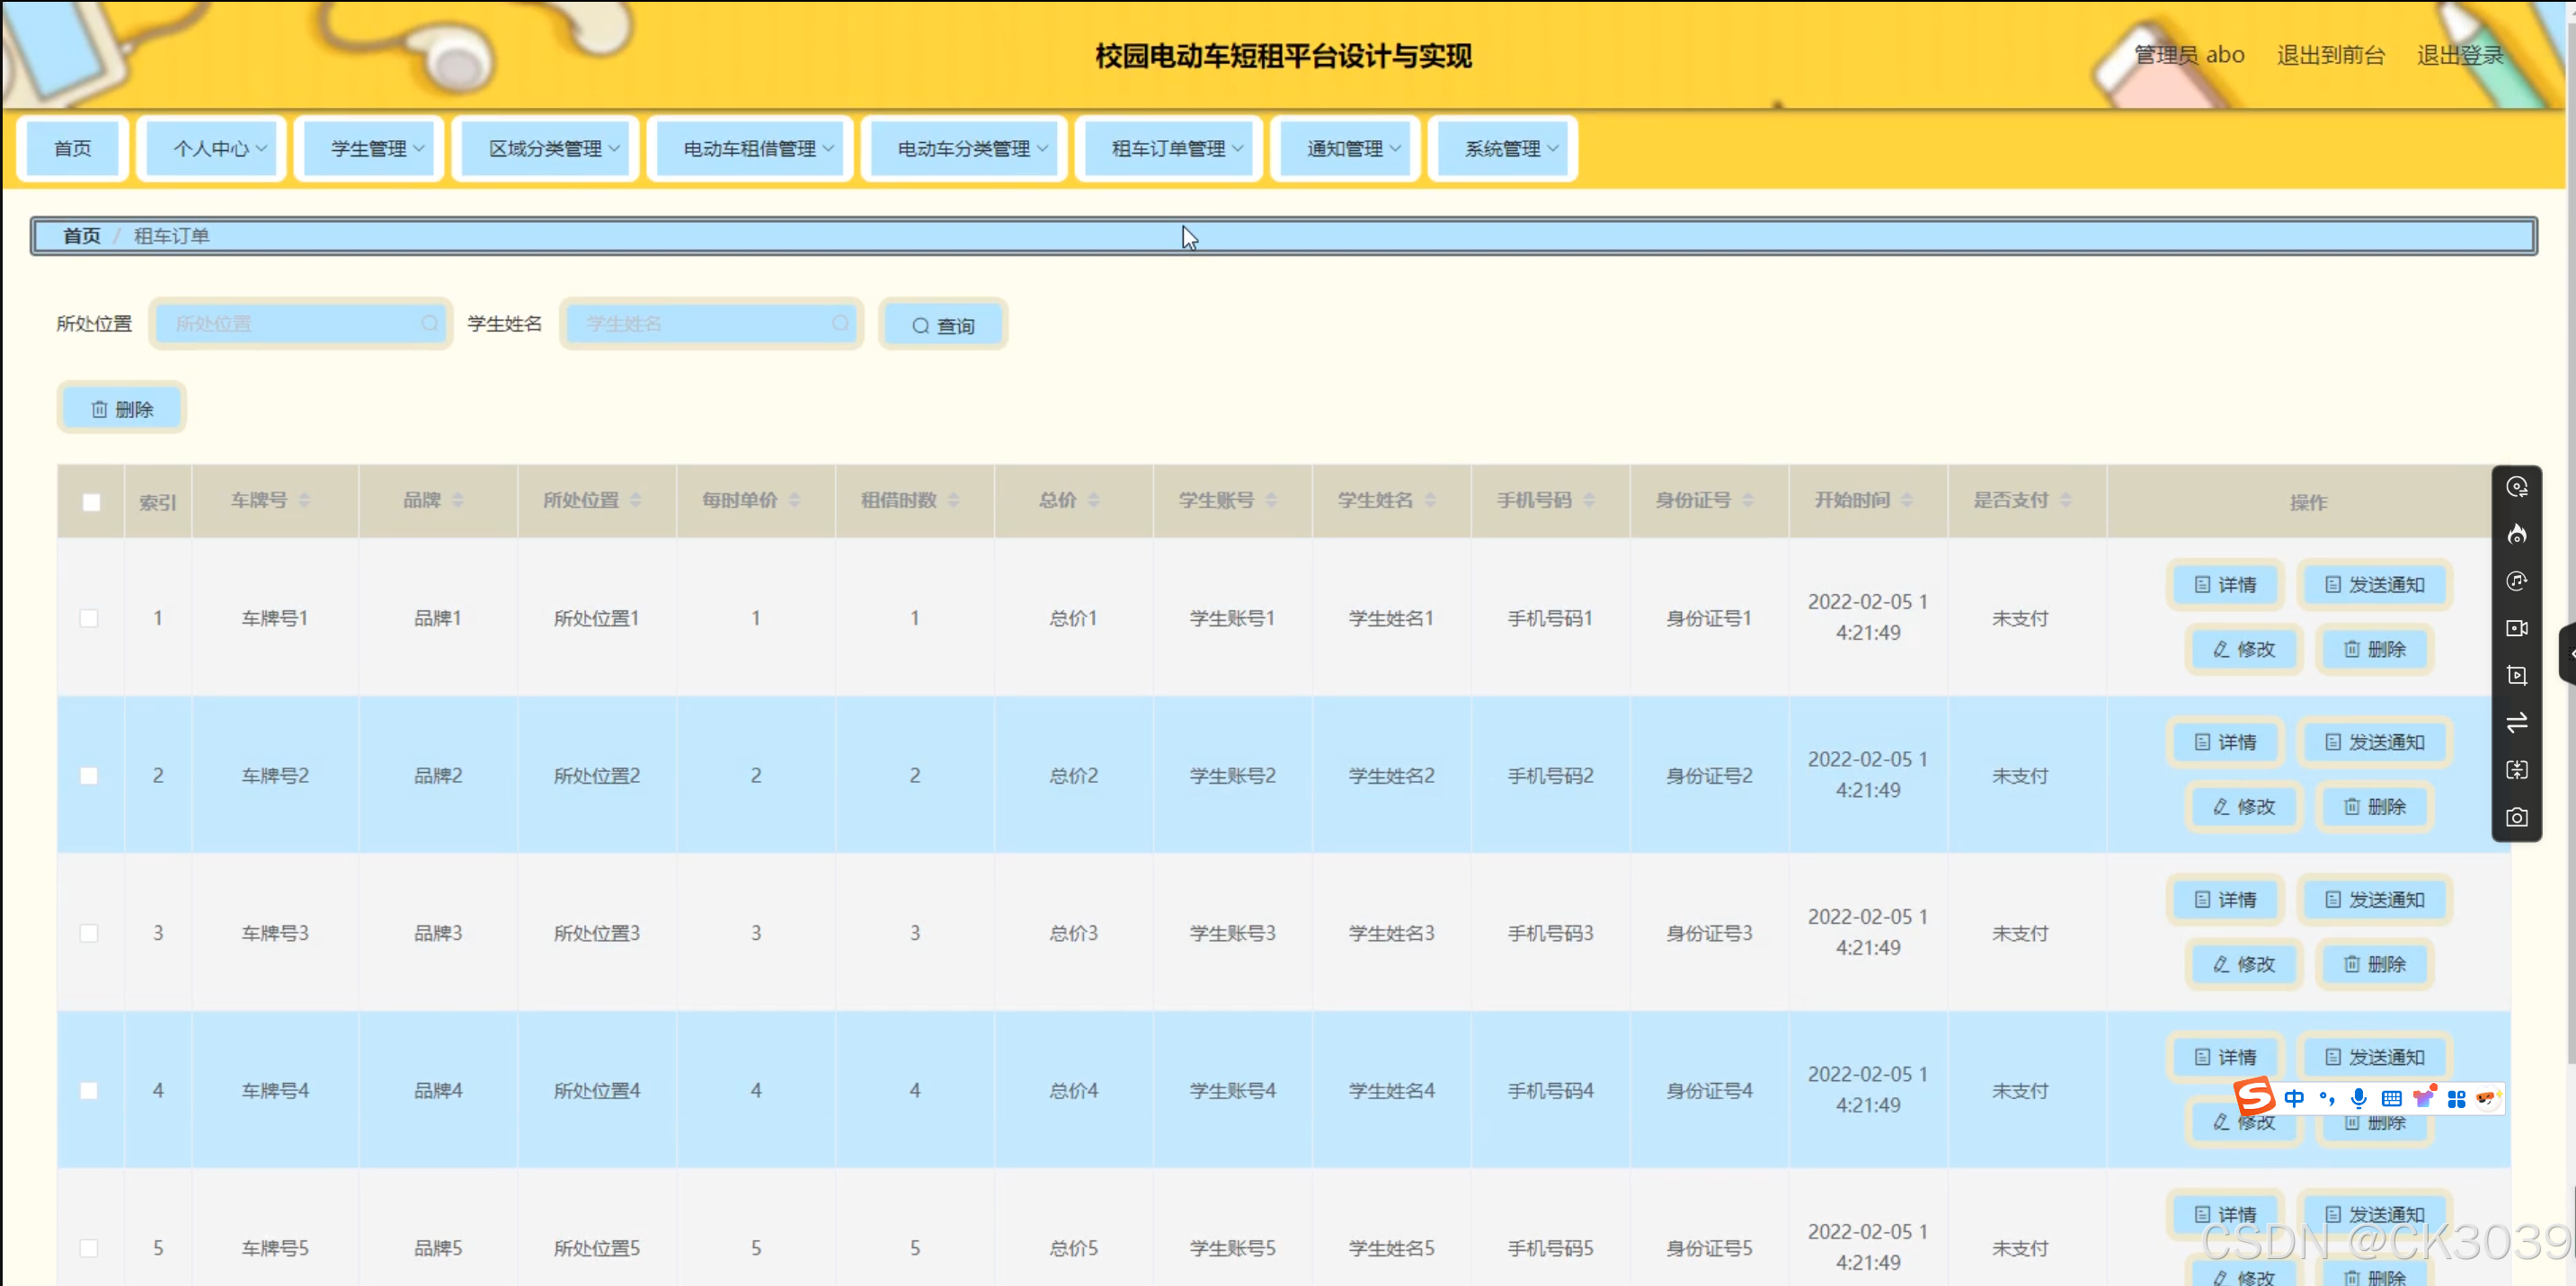Viewport: 2576px width, 1286px height.
Task: Check the select-all checkbox in the table header
Action: pos(91,502)
